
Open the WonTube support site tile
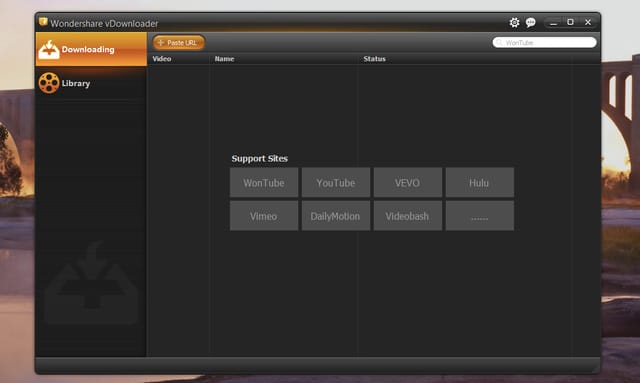[264, 183]
